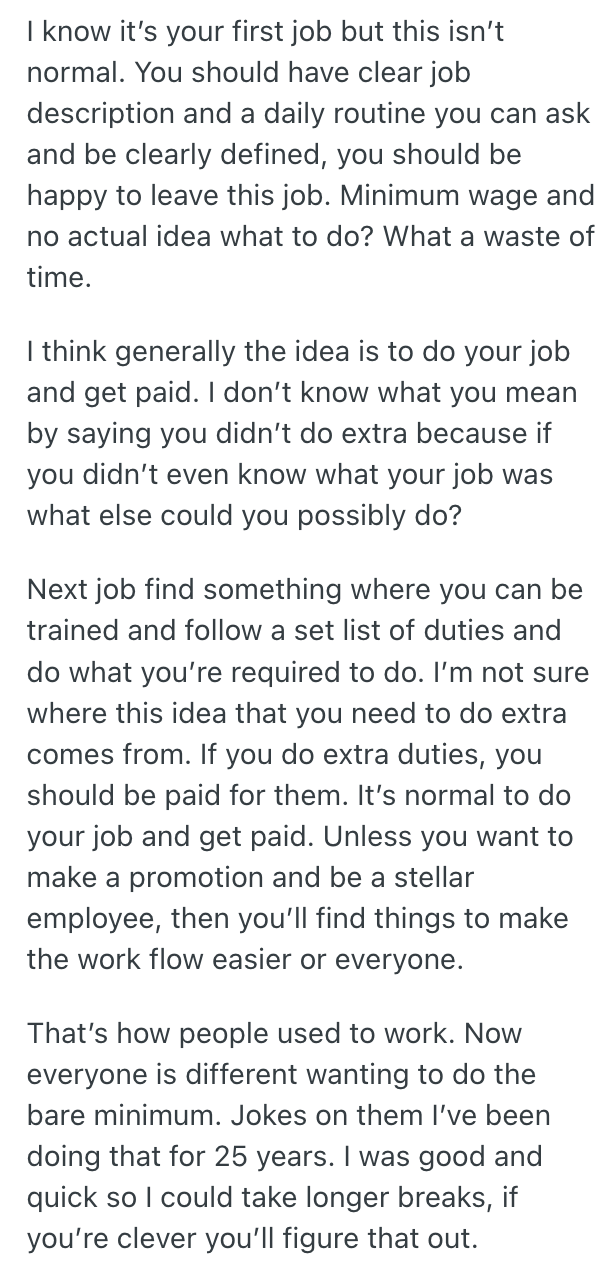Click the paragraph starting "Next job find something"
616x1272 pixels.
point(307,776)
